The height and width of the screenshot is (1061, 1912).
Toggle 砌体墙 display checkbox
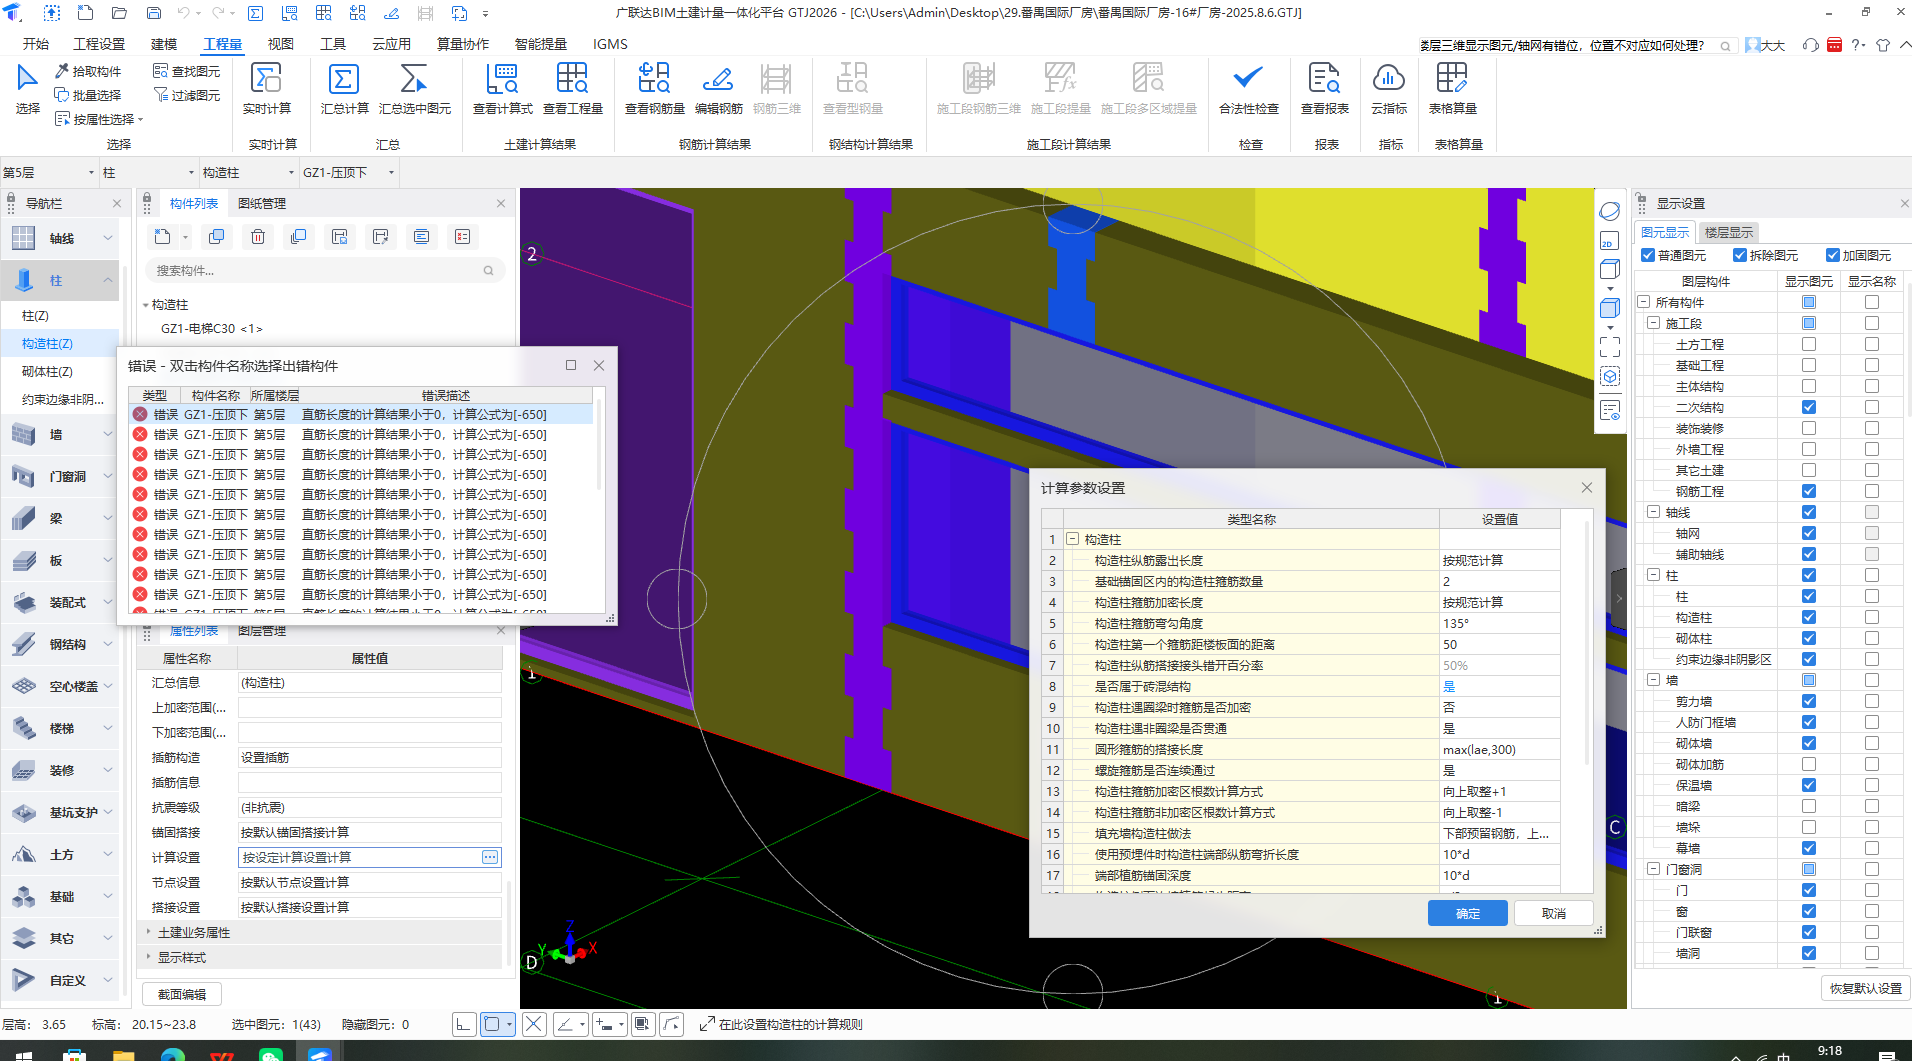pyautogui.click(x=1808, y=743)
